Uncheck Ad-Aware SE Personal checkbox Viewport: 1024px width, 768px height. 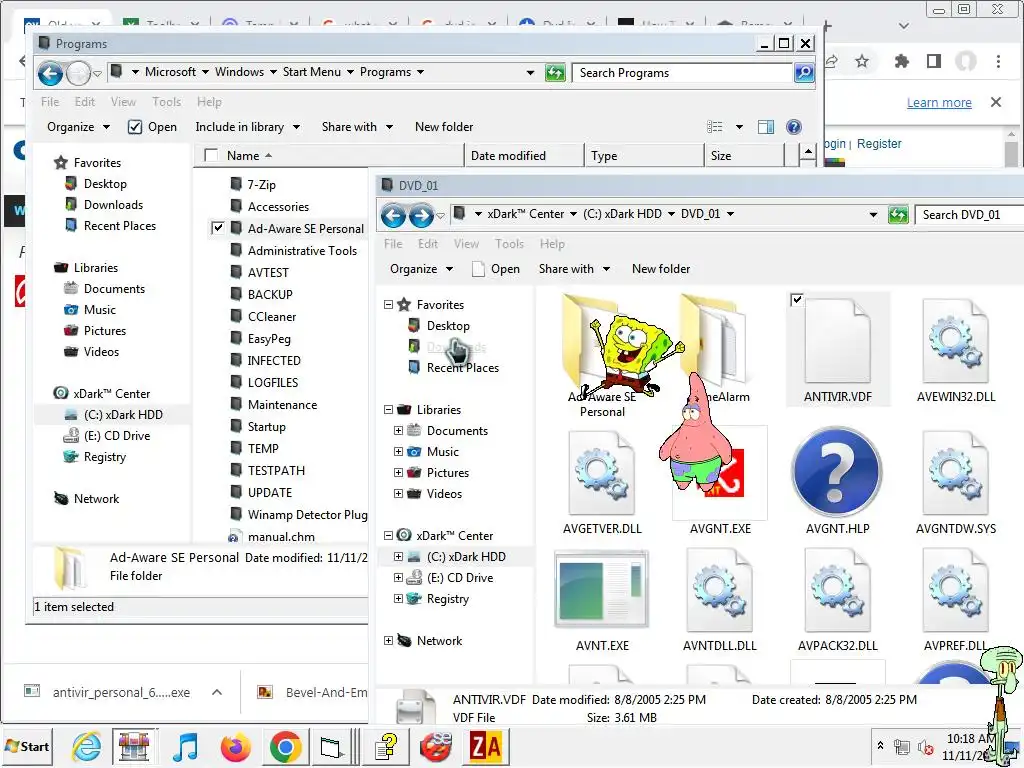(217, 228)
